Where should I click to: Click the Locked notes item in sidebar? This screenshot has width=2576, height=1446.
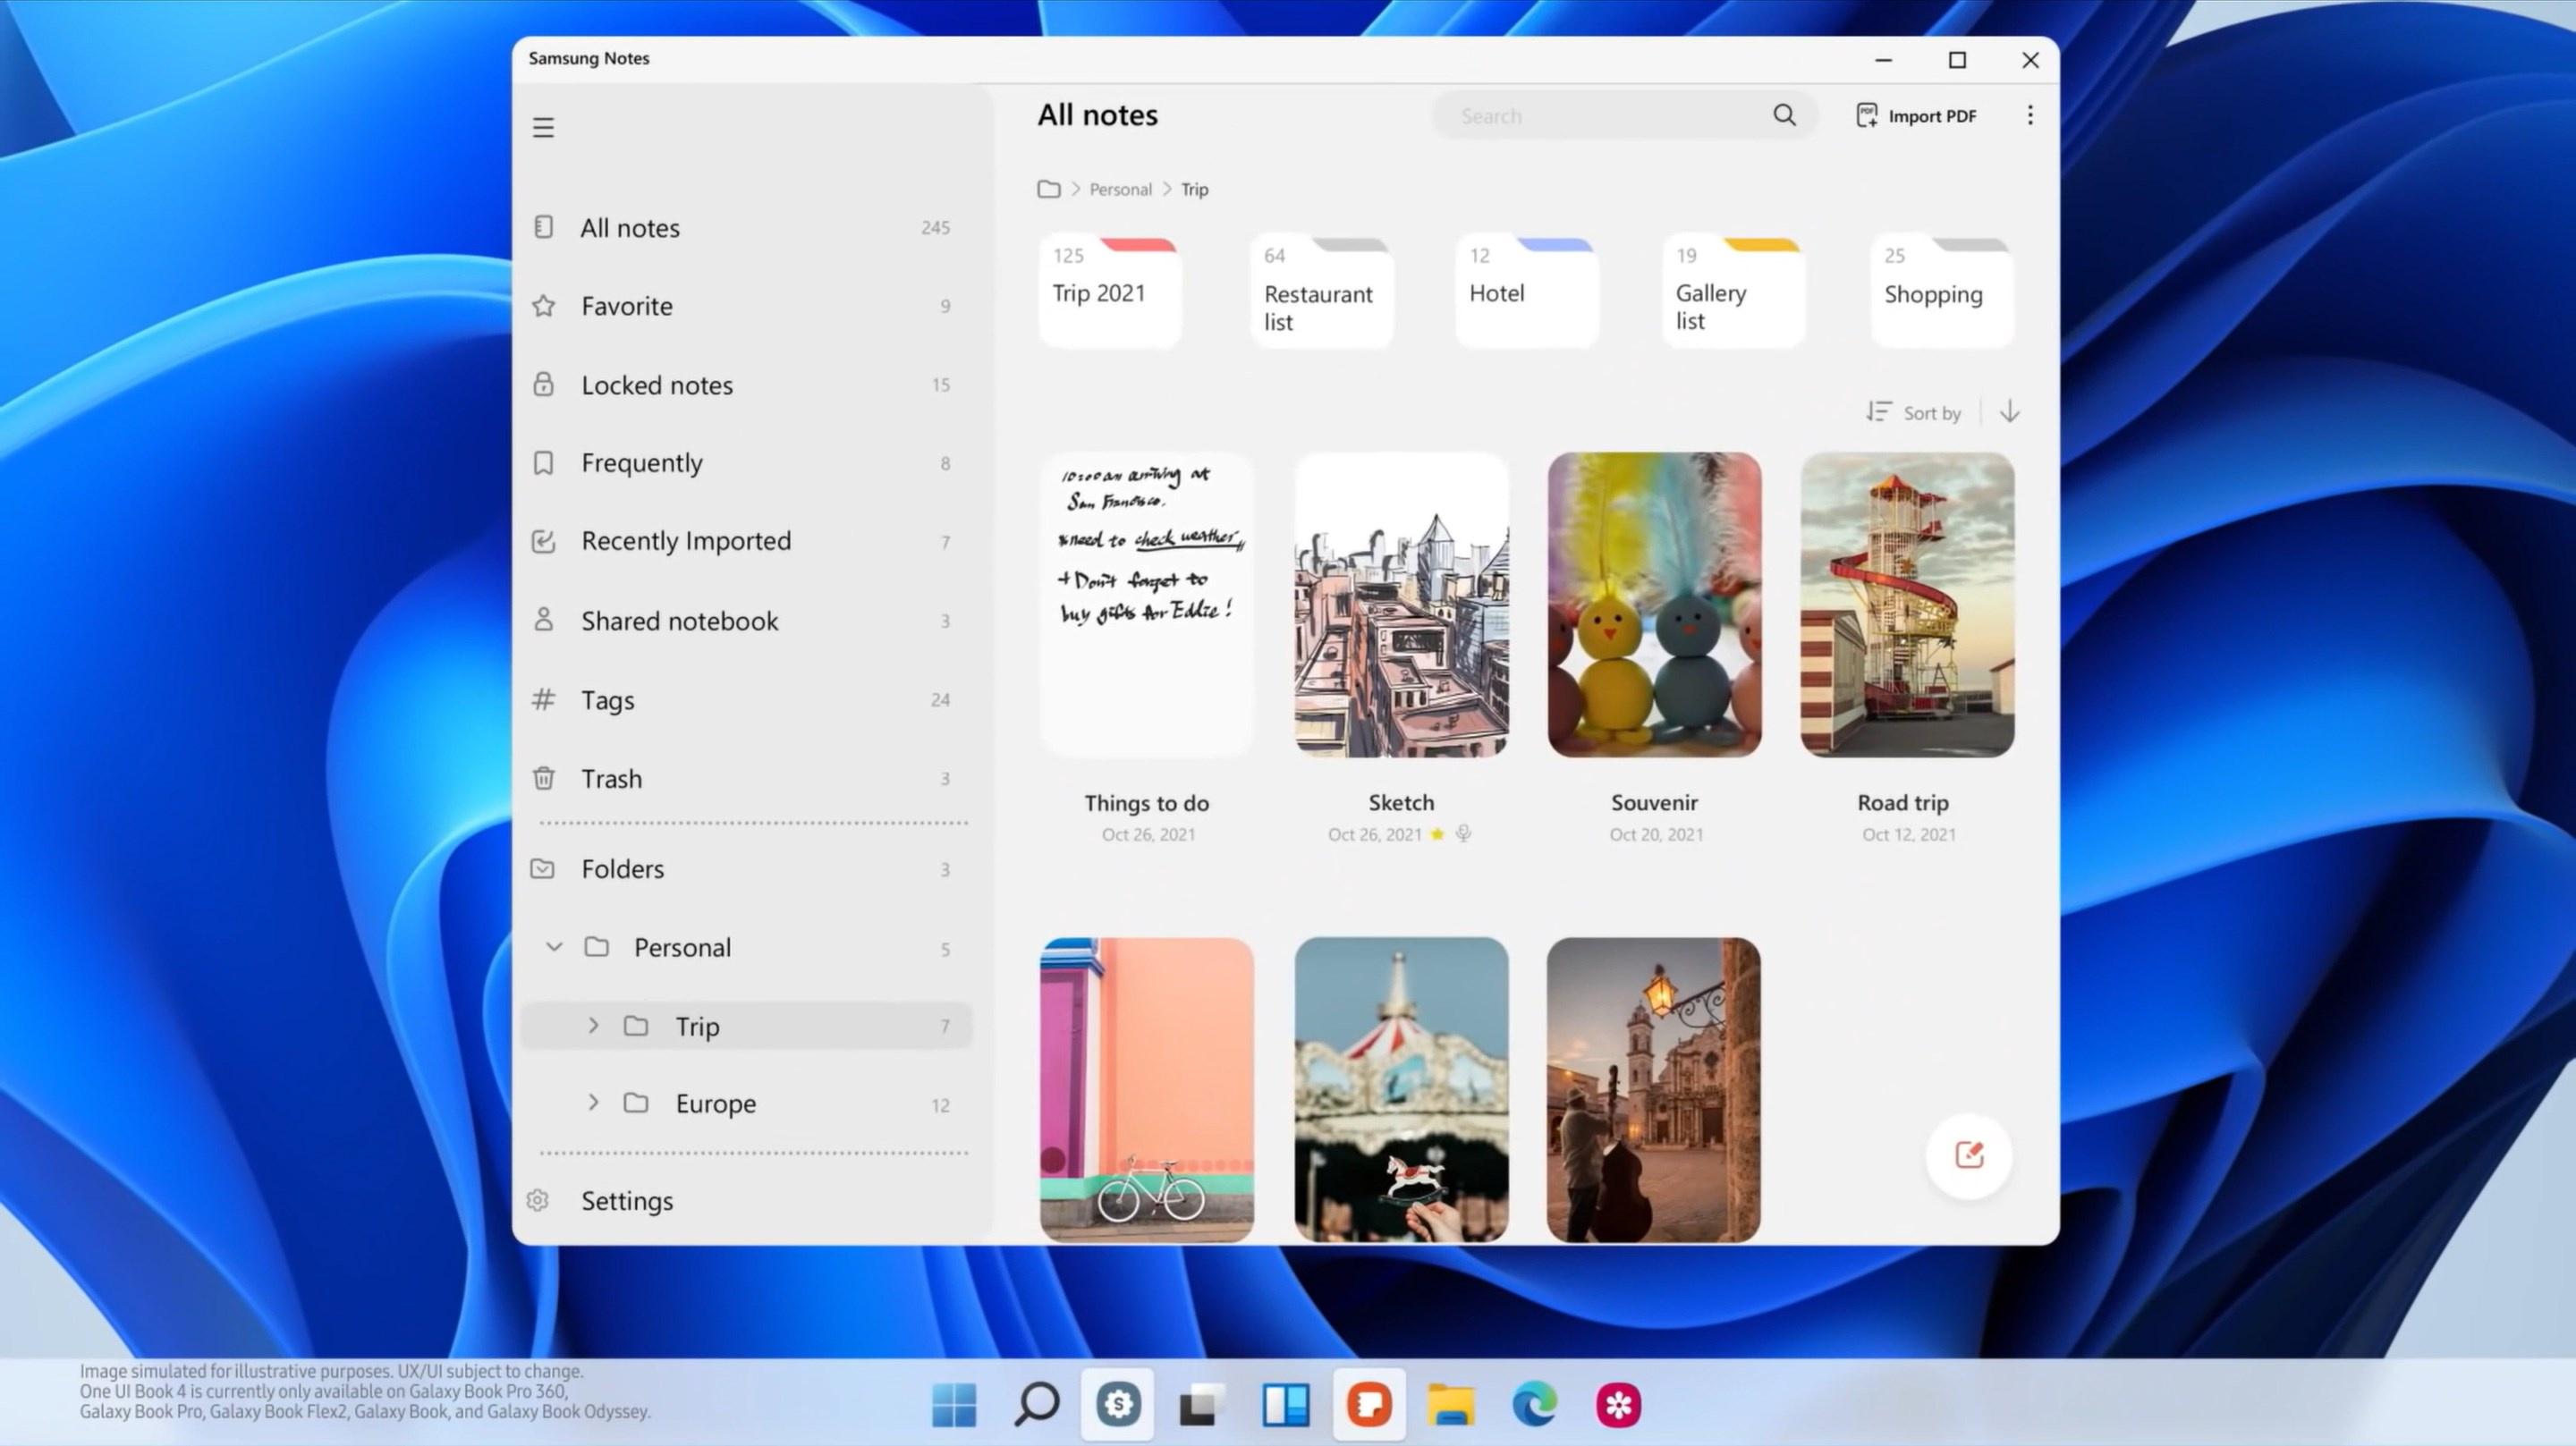click(x=657, y=384)
